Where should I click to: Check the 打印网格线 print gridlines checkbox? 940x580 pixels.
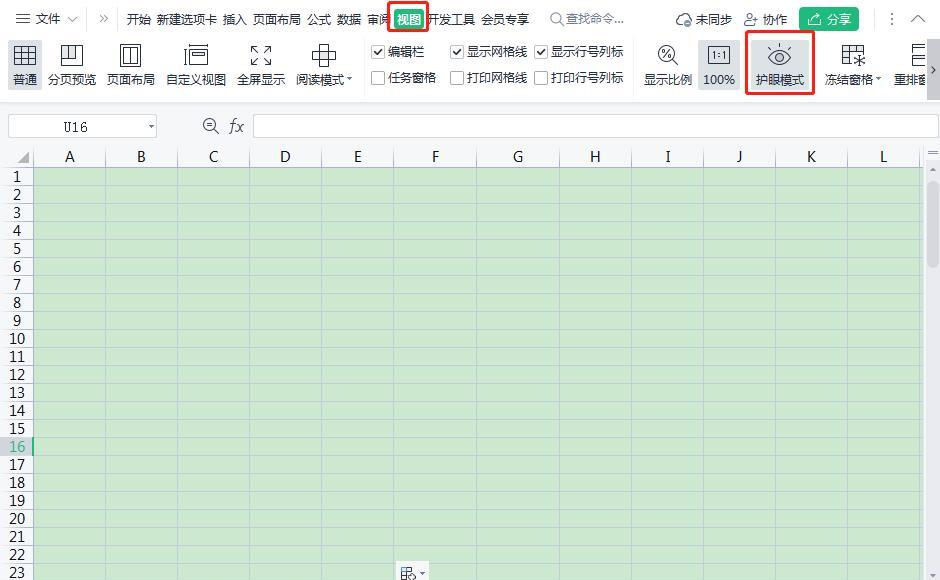(457, 78)
